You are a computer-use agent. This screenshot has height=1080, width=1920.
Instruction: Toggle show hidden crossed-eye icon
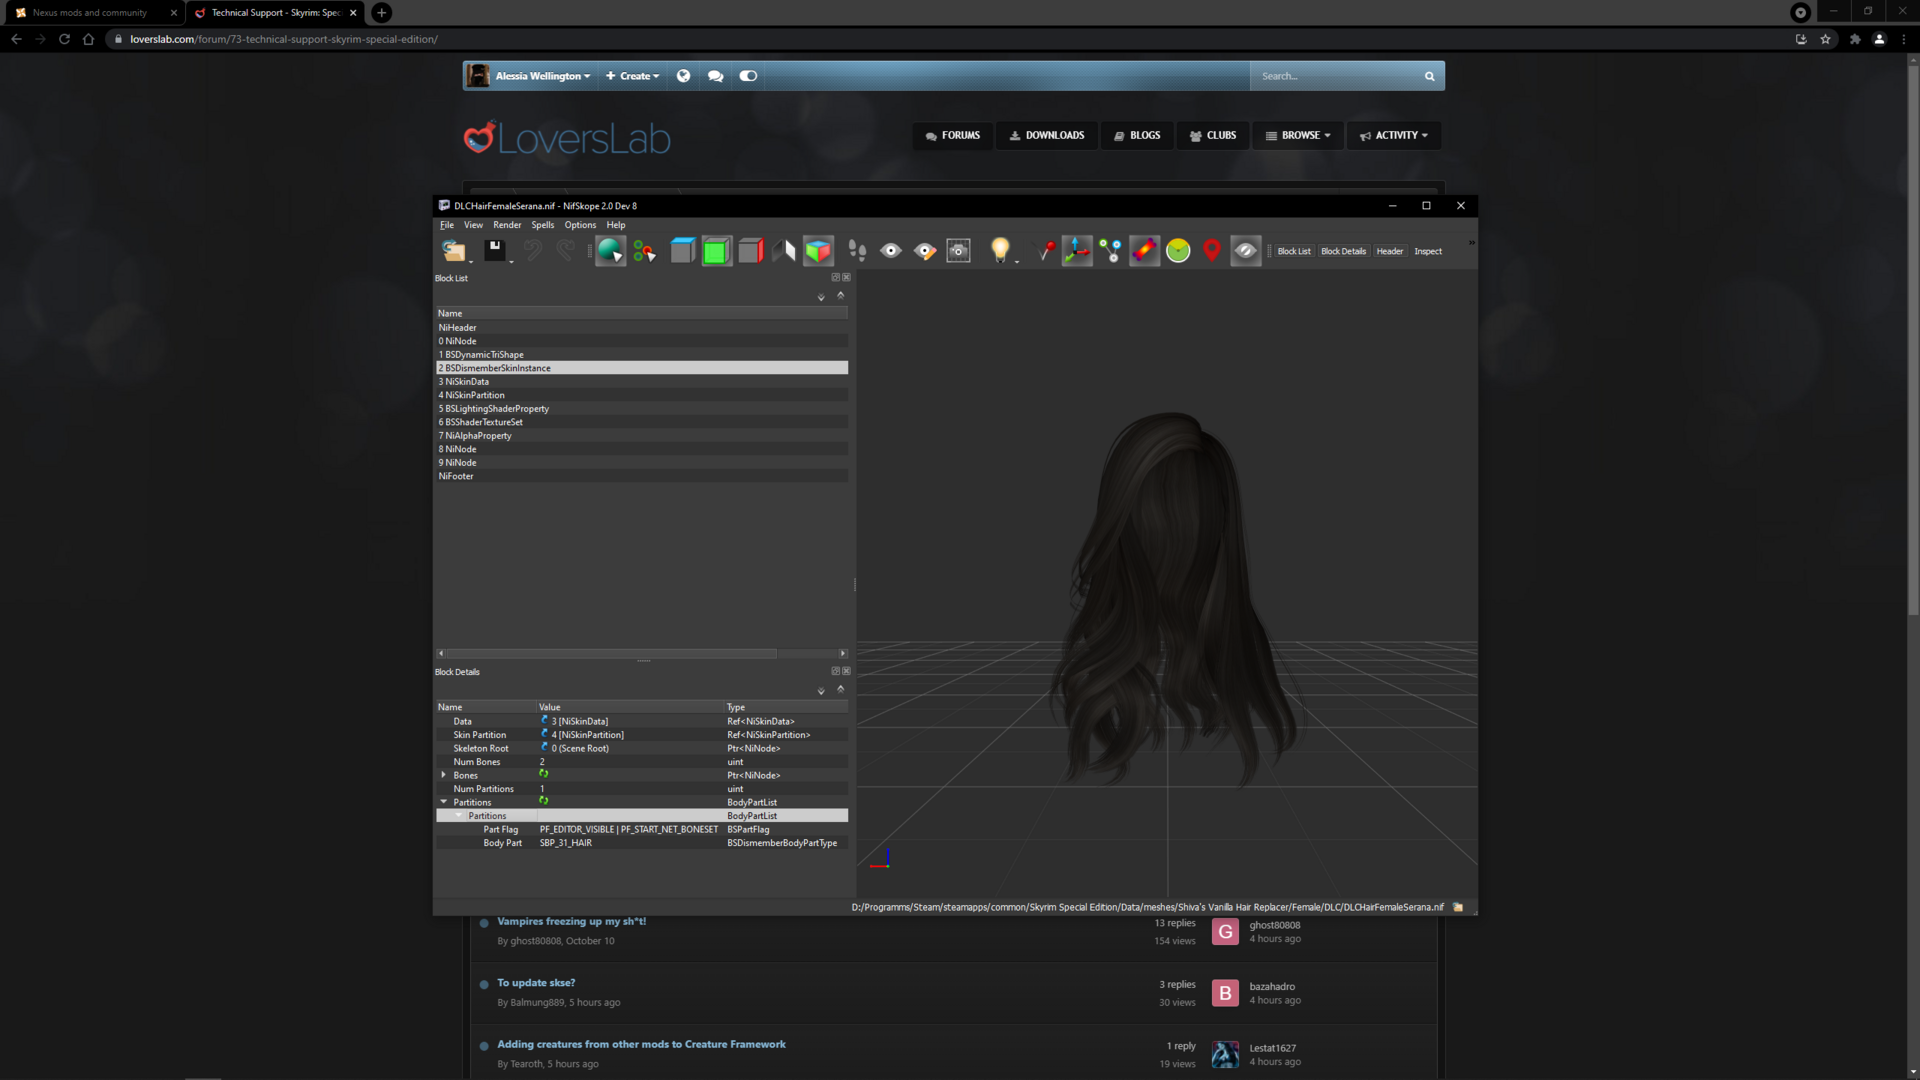[1245, 251]
